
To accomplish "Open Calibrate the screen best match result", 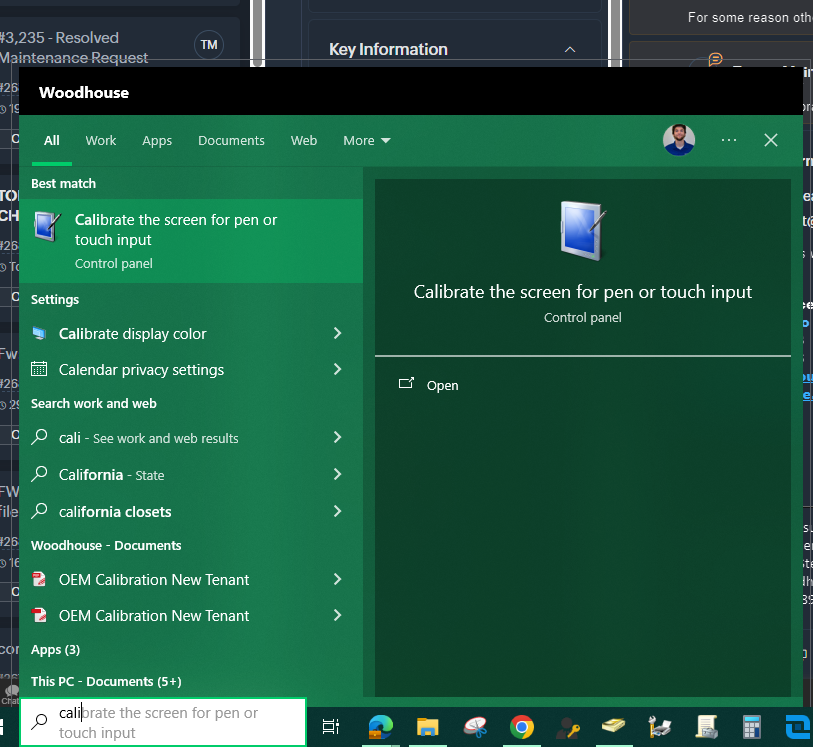I will [191, 241].
